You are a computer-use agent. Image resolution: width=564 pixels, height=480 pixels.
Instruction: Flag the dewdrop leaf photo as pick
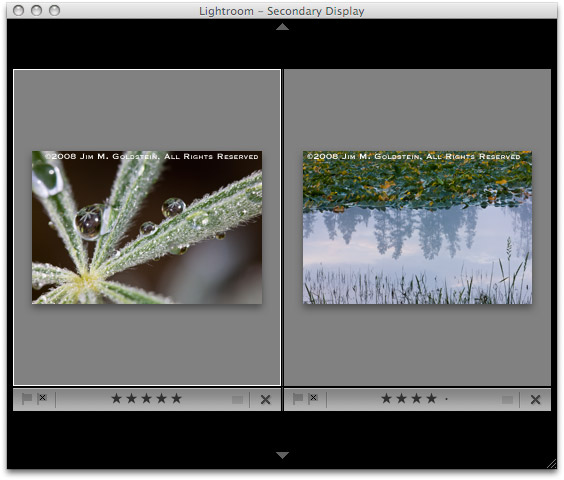27,399
